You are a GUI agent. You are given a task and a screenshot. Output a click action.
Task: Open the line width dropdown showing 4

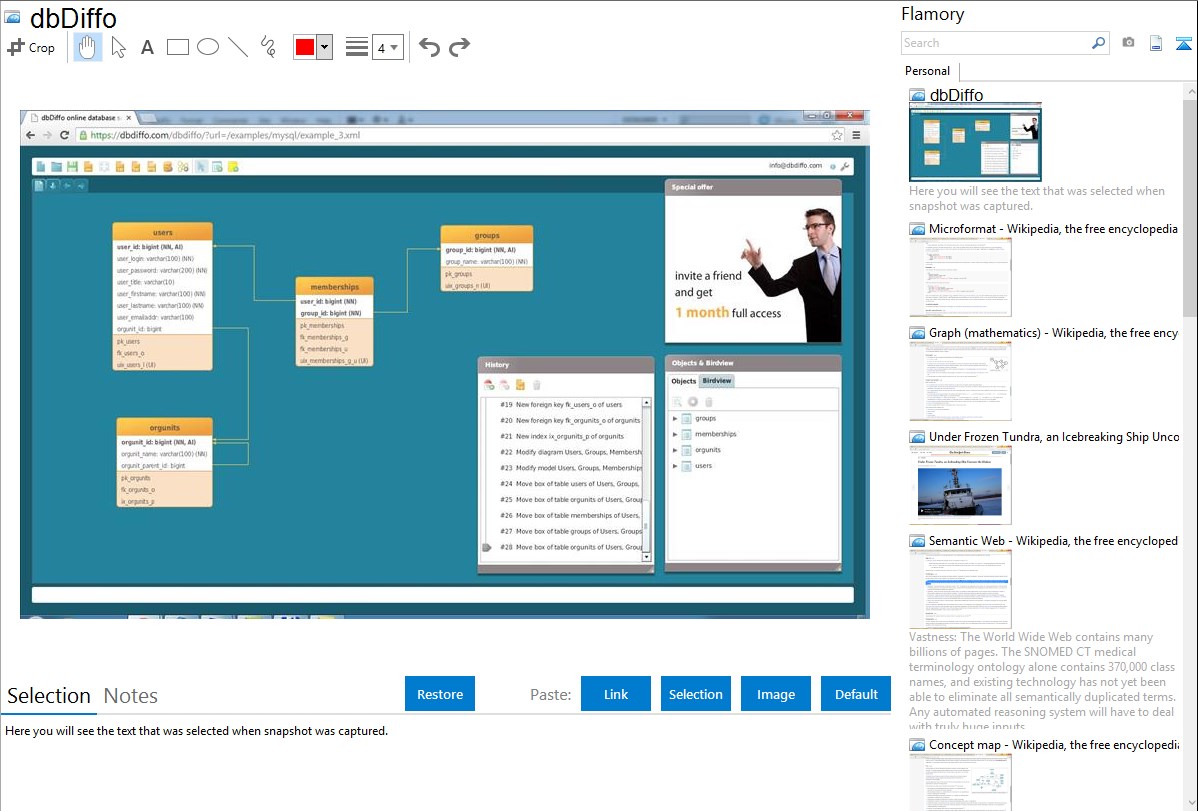pos(387,47)
